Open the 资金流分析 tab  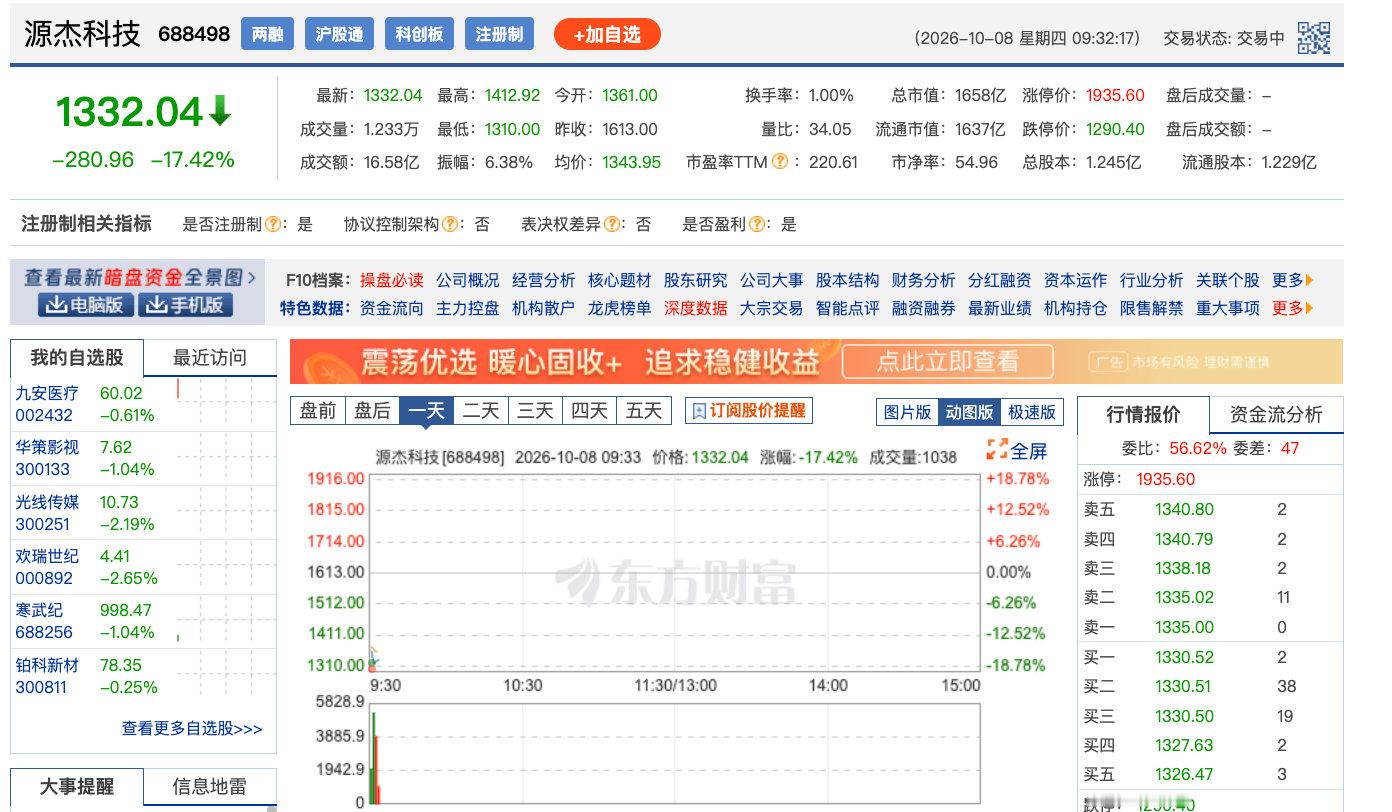click(1275, 414)
